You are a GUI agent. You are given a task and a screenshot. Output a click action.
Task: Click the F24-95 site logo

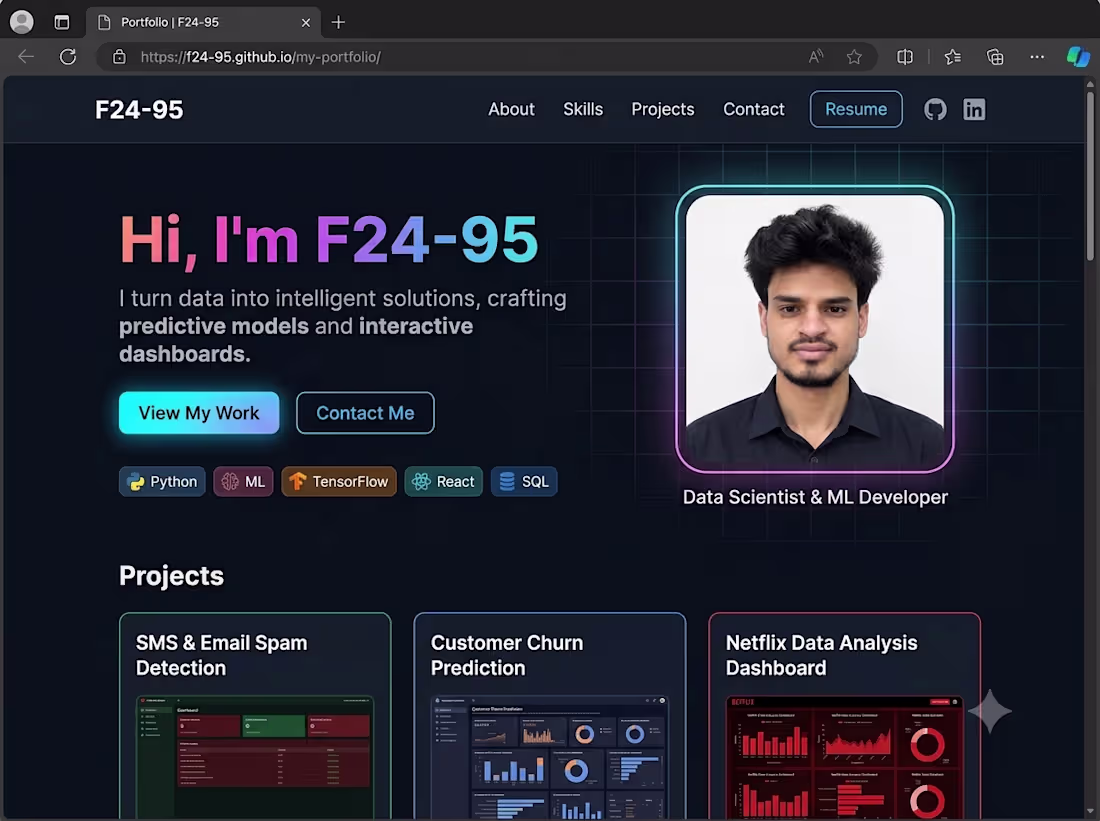[139, 109]
